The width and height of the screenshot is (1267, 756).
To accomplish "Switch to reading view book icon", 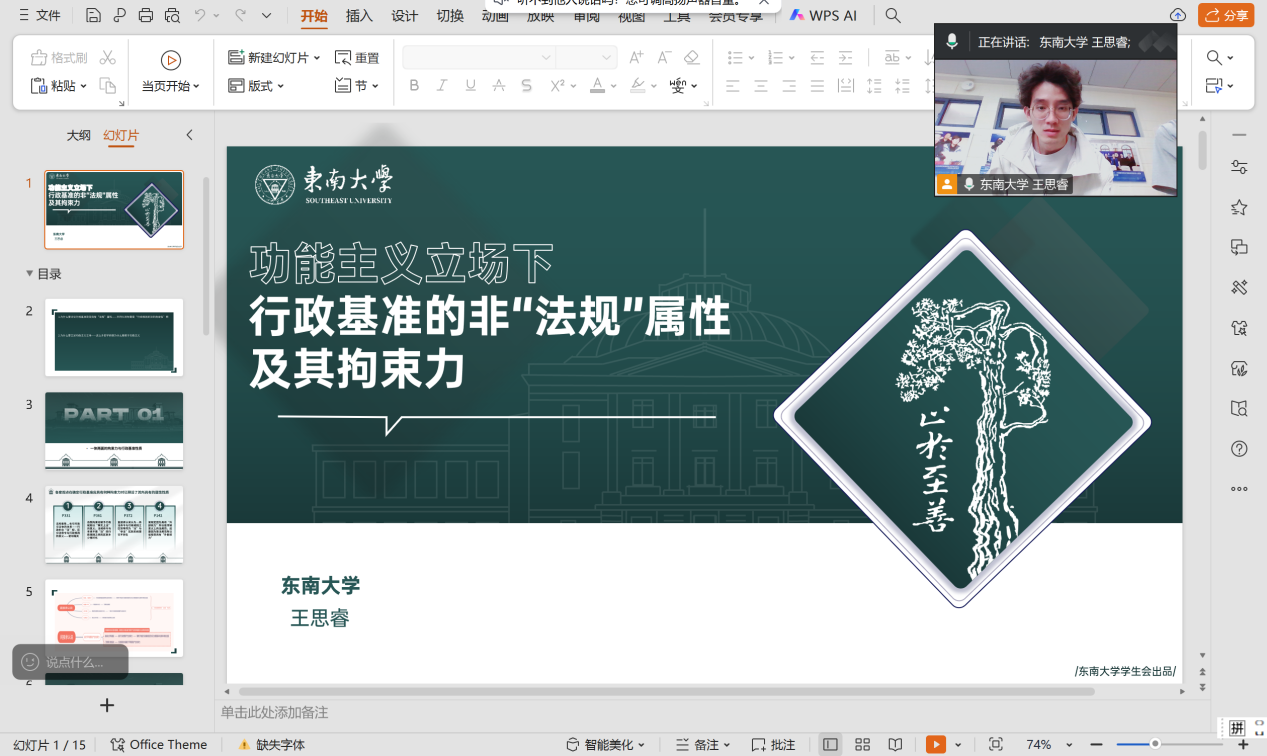I will pyautogui.click(x=895, y=744).
